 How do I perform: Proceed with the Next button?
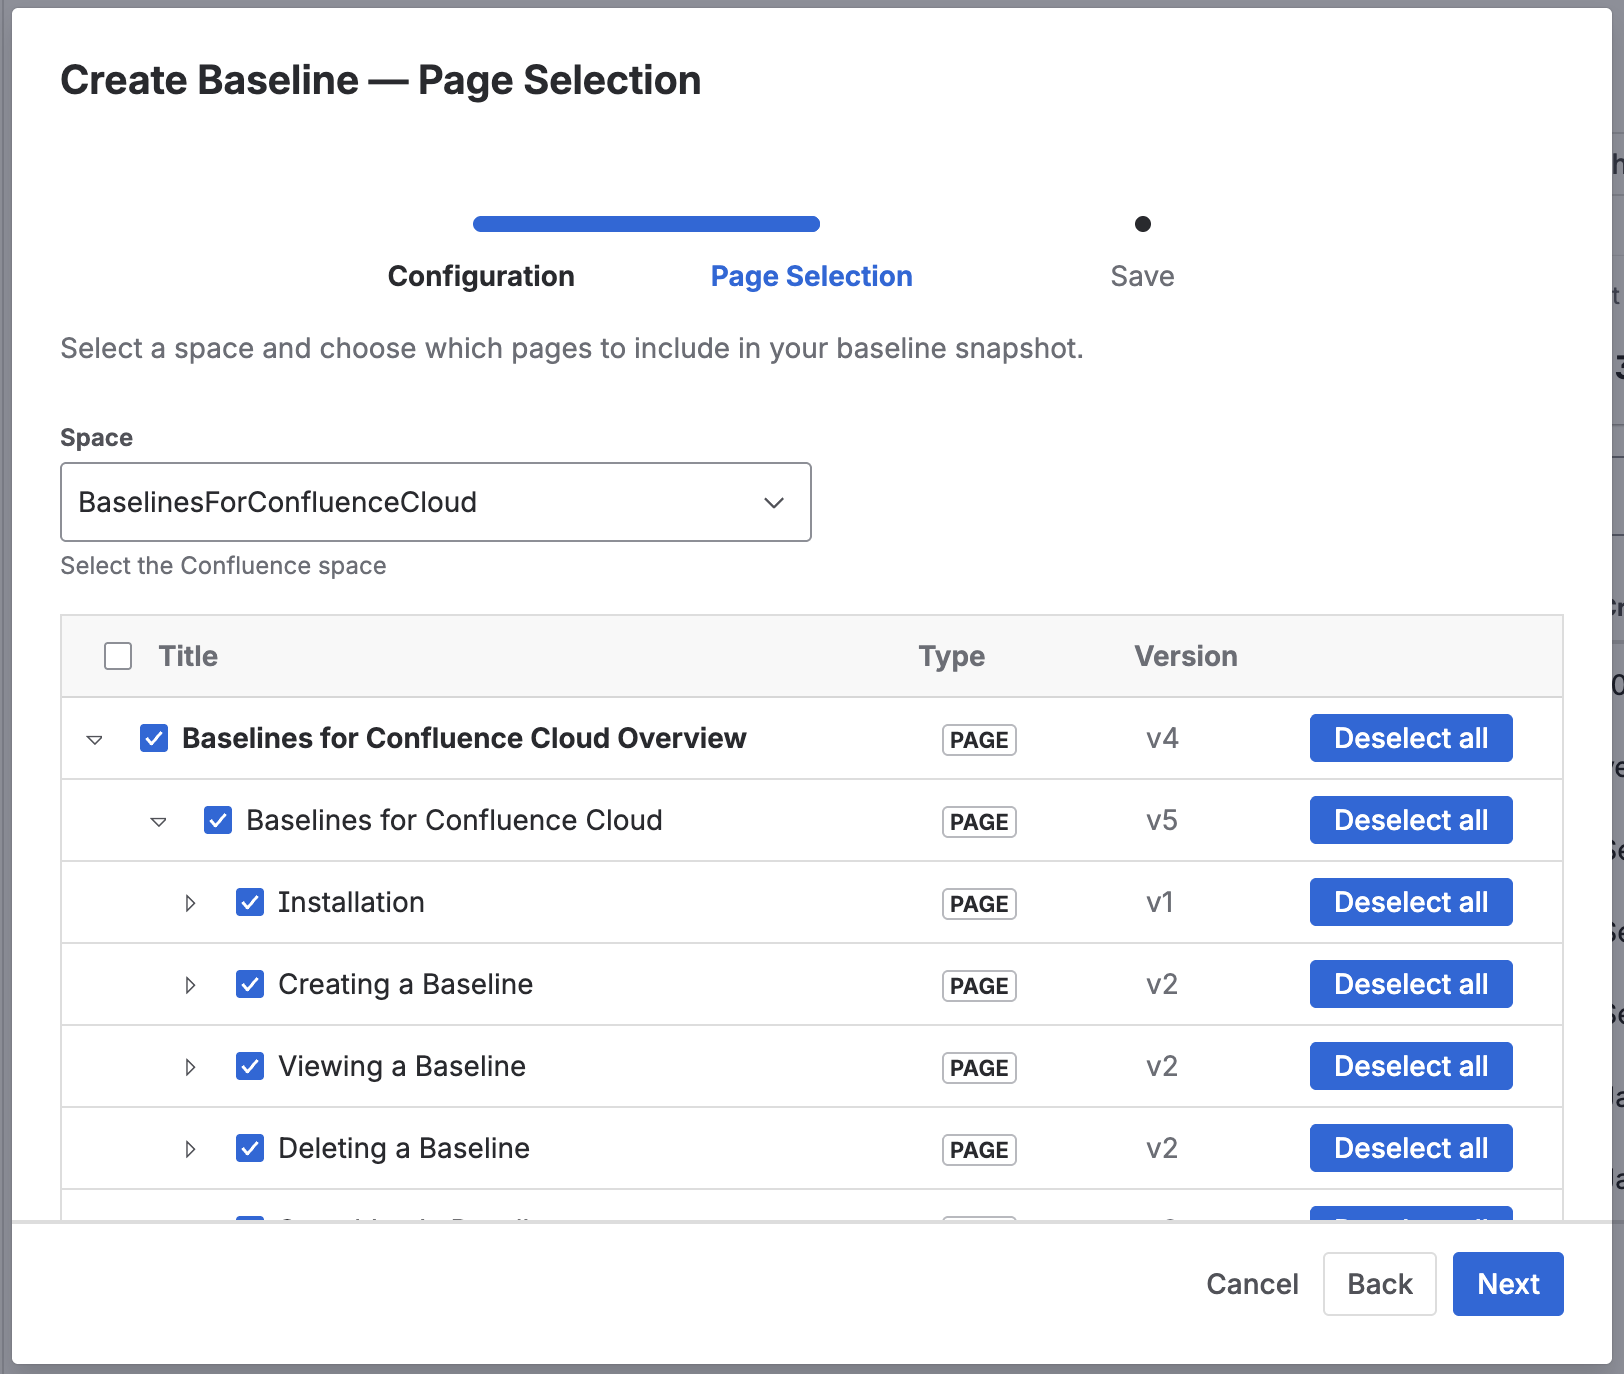click(x=1508, y=1284)
